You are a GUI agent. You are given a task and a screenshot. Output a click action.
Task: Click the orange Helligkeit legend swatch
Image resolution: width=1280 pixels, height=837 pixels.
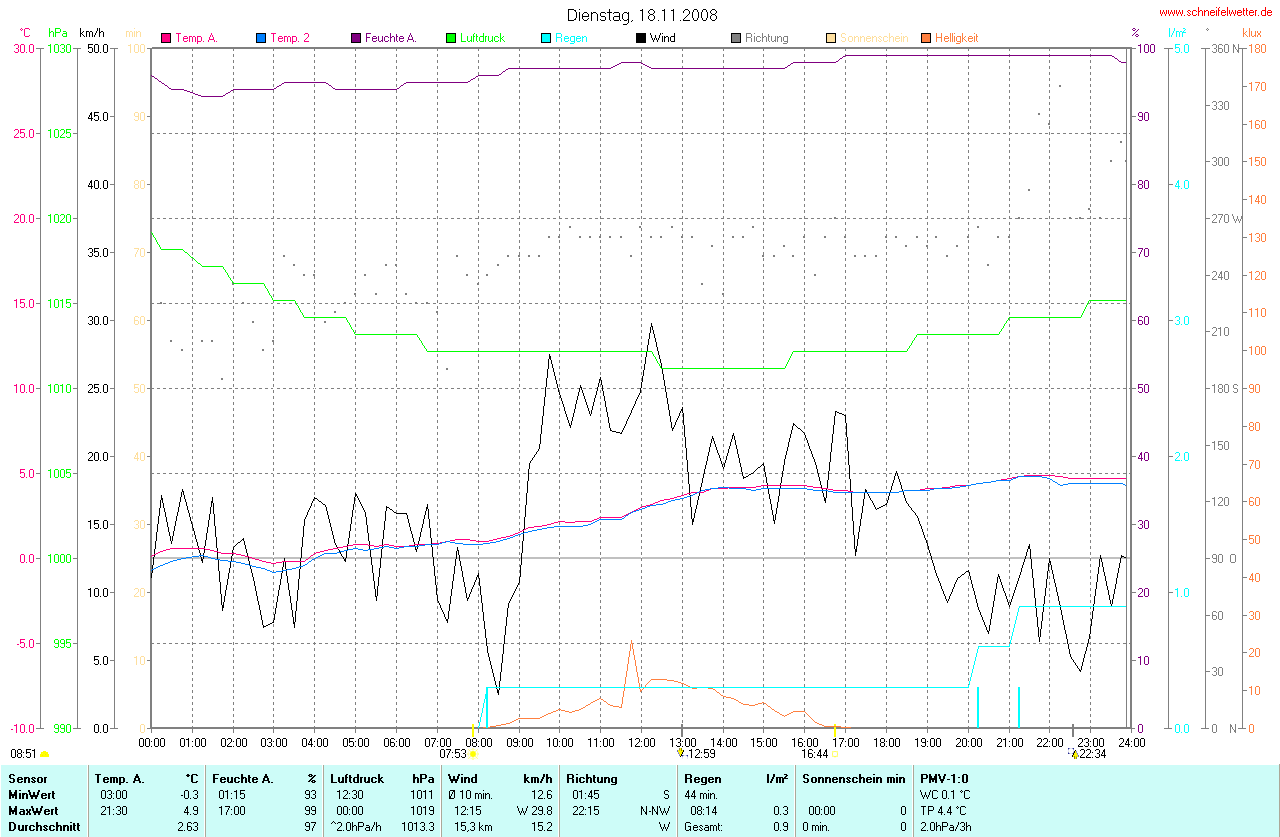[926, 38]
